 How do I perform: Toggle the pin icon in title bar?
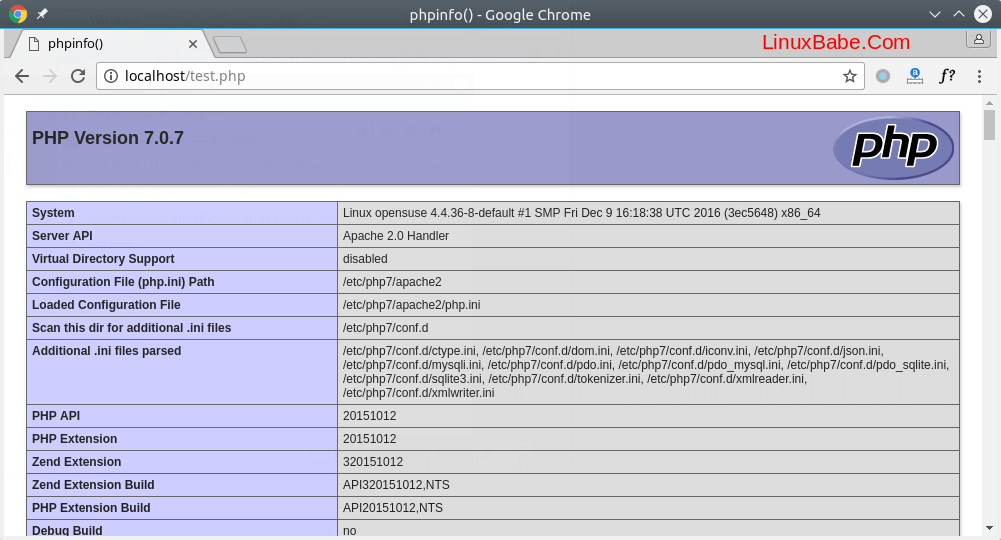click(42, 14)
